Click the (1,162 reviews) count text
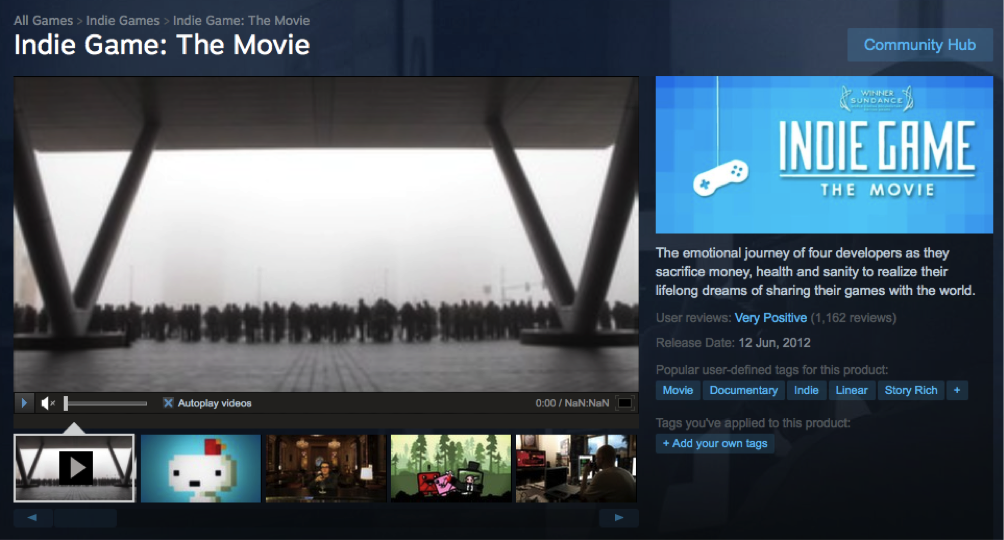1004x540 pixels. click(x=854, y=318)
